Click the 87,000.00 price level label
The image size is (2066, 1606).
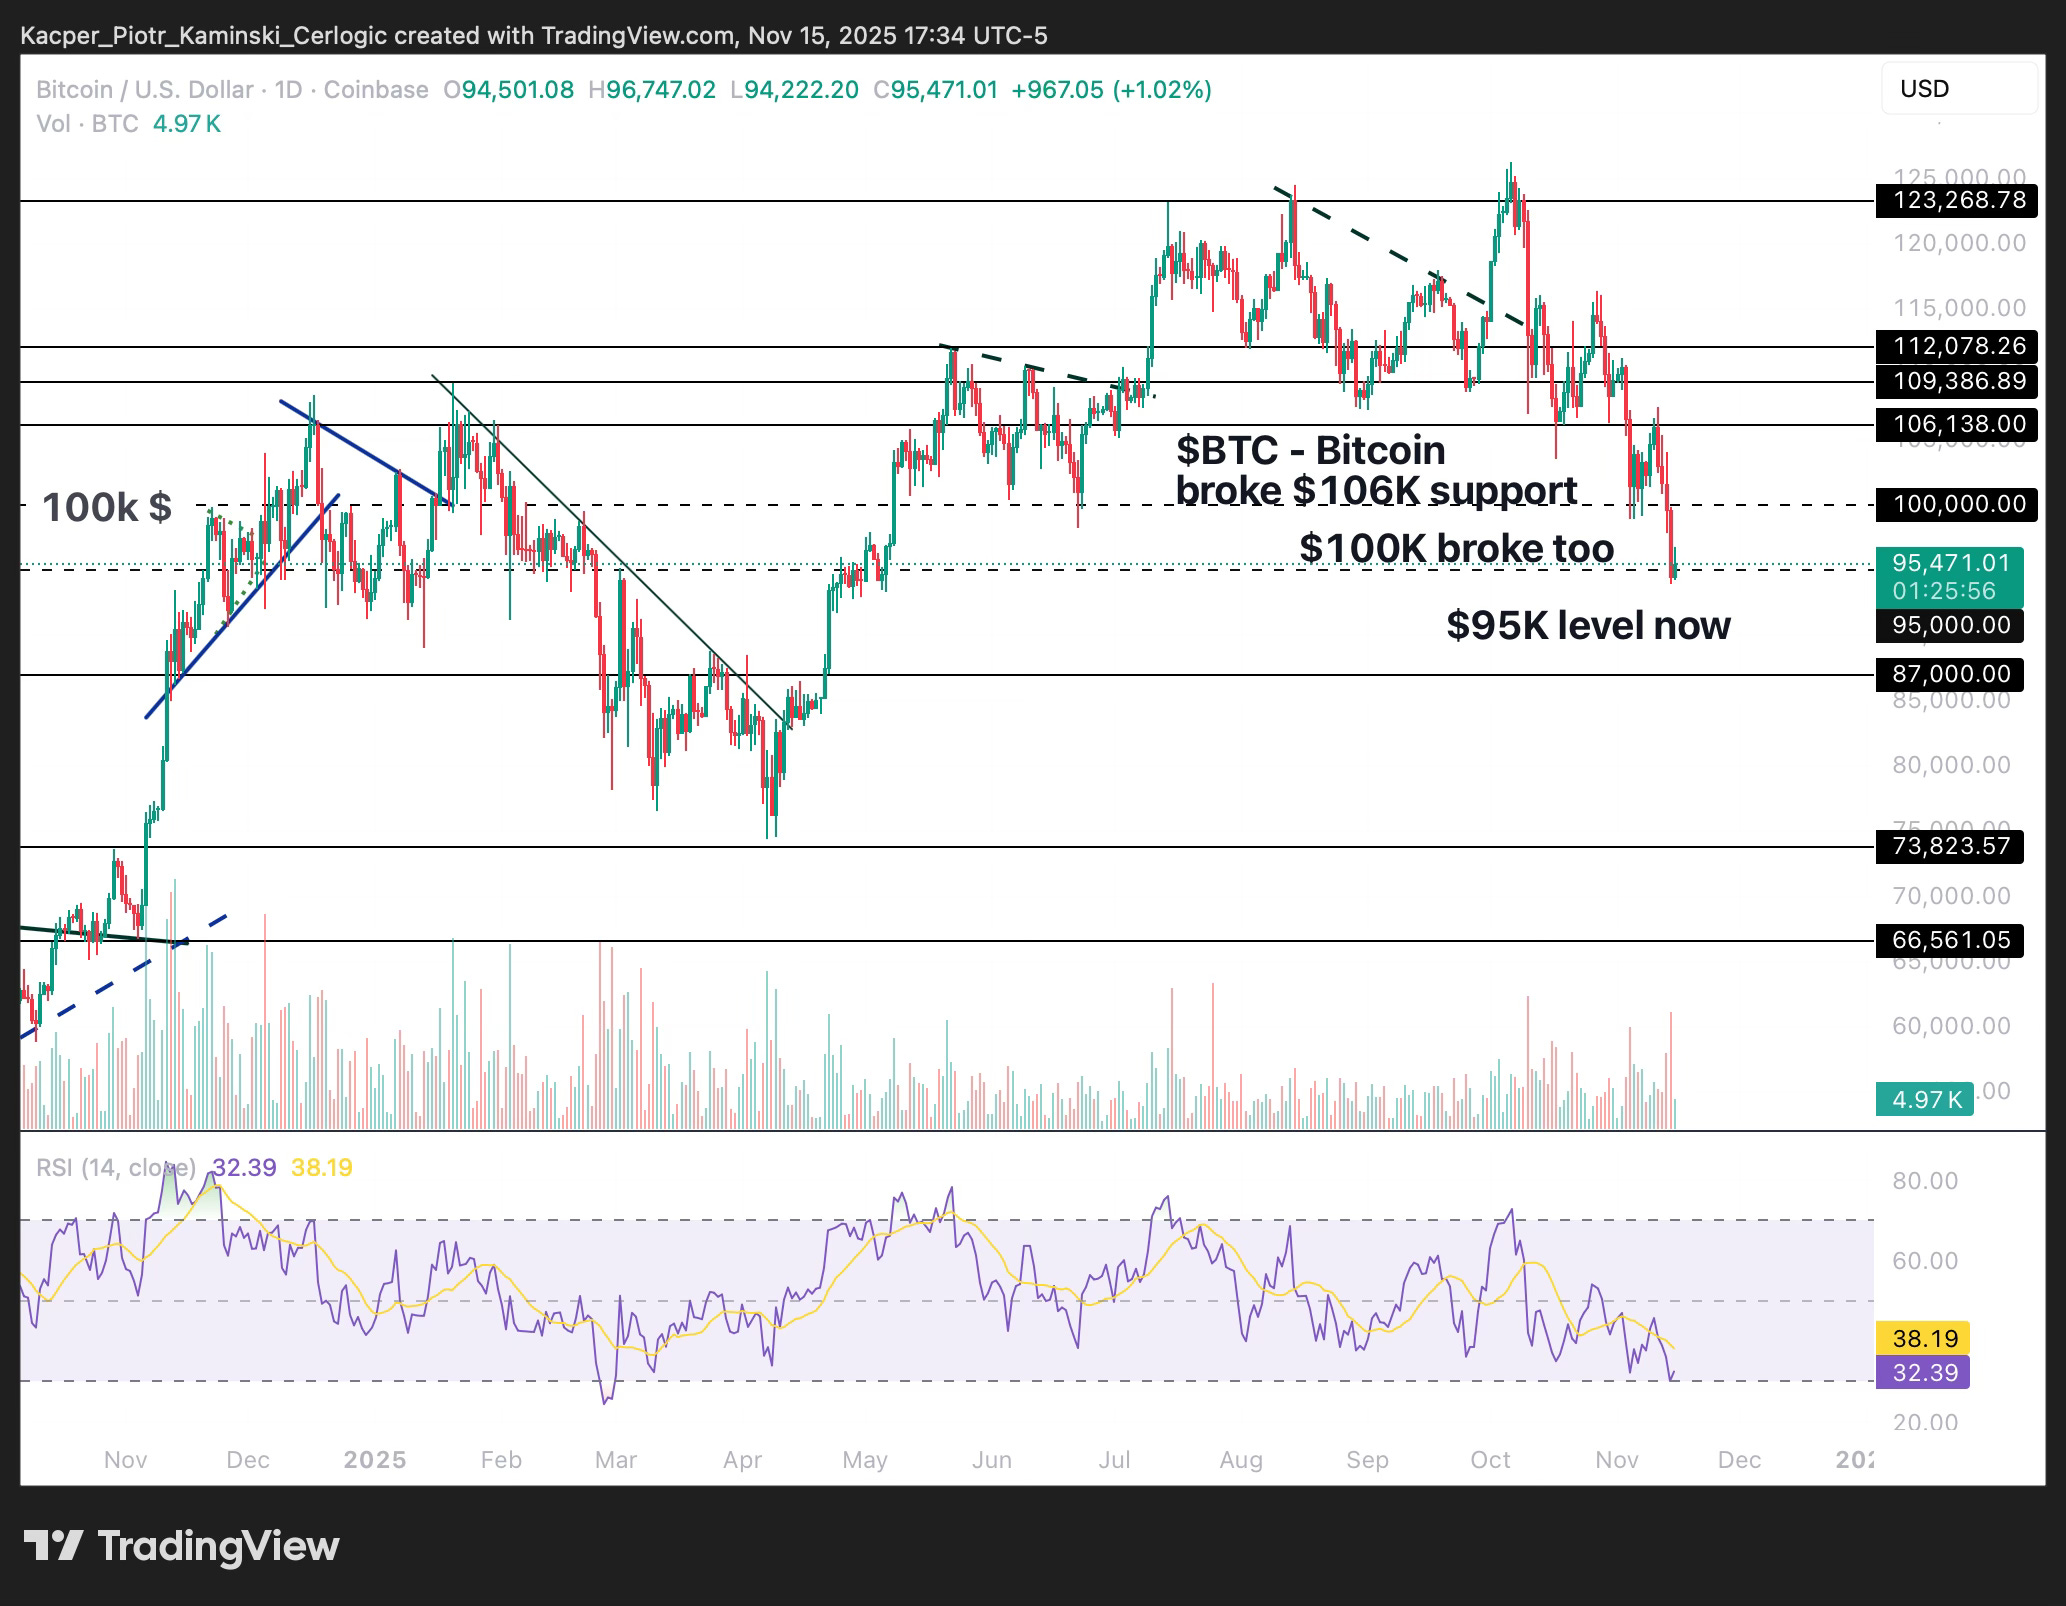[x=1950, y=675]
